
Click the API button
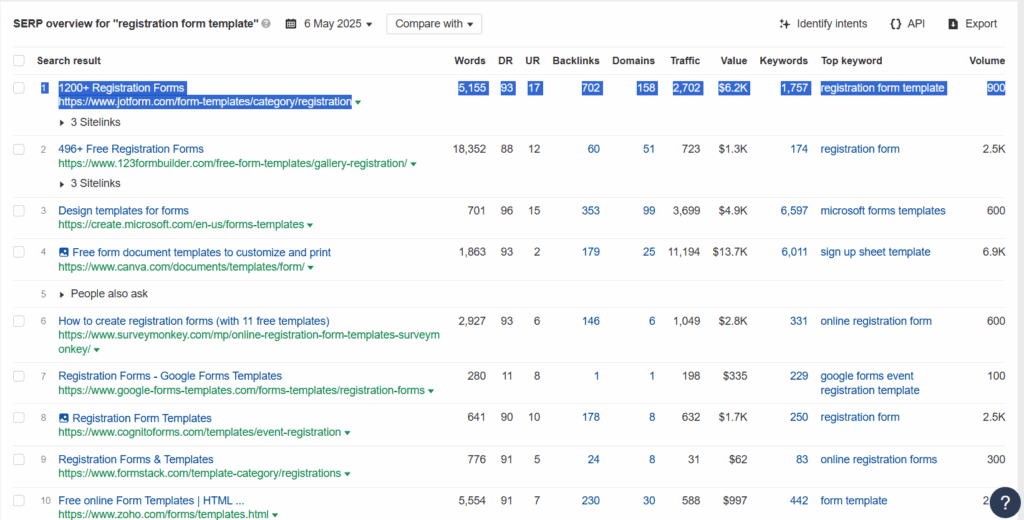point(907,24)
